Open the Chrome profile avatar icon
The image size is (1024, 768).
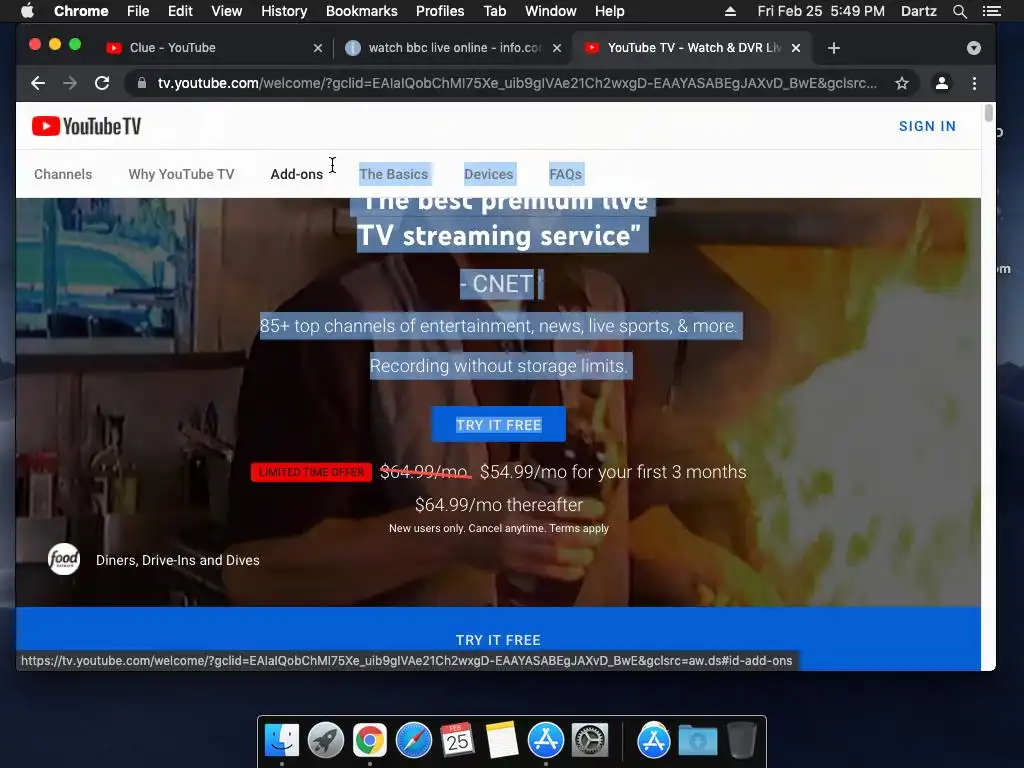(942, 83)
